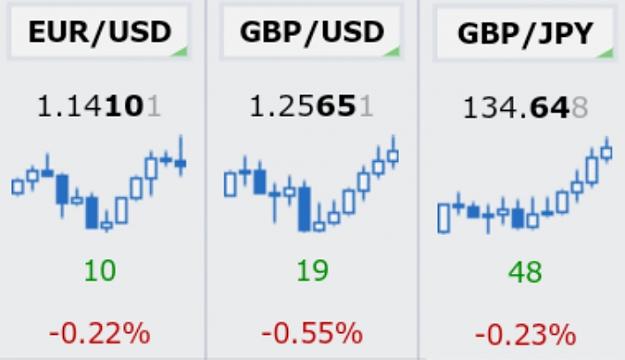Click the GBP/JPY spread value 48

click(525, 272)
